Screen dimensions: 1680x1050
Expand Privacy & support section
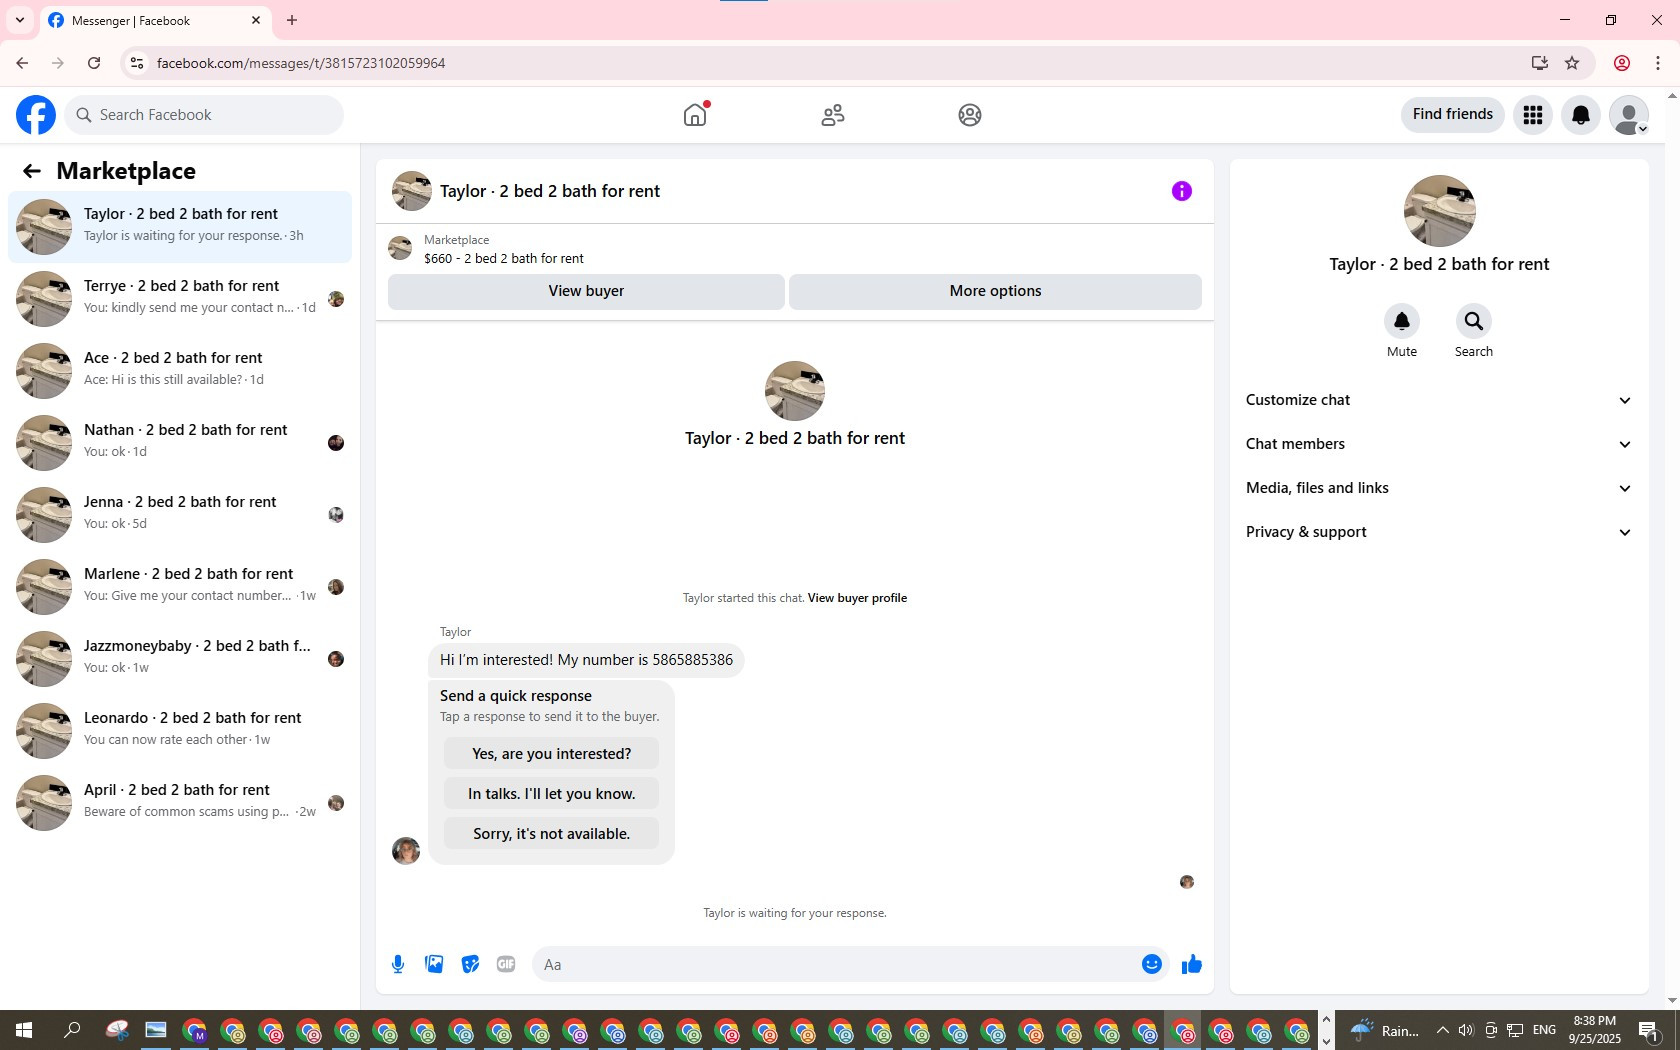point(1439,532)
